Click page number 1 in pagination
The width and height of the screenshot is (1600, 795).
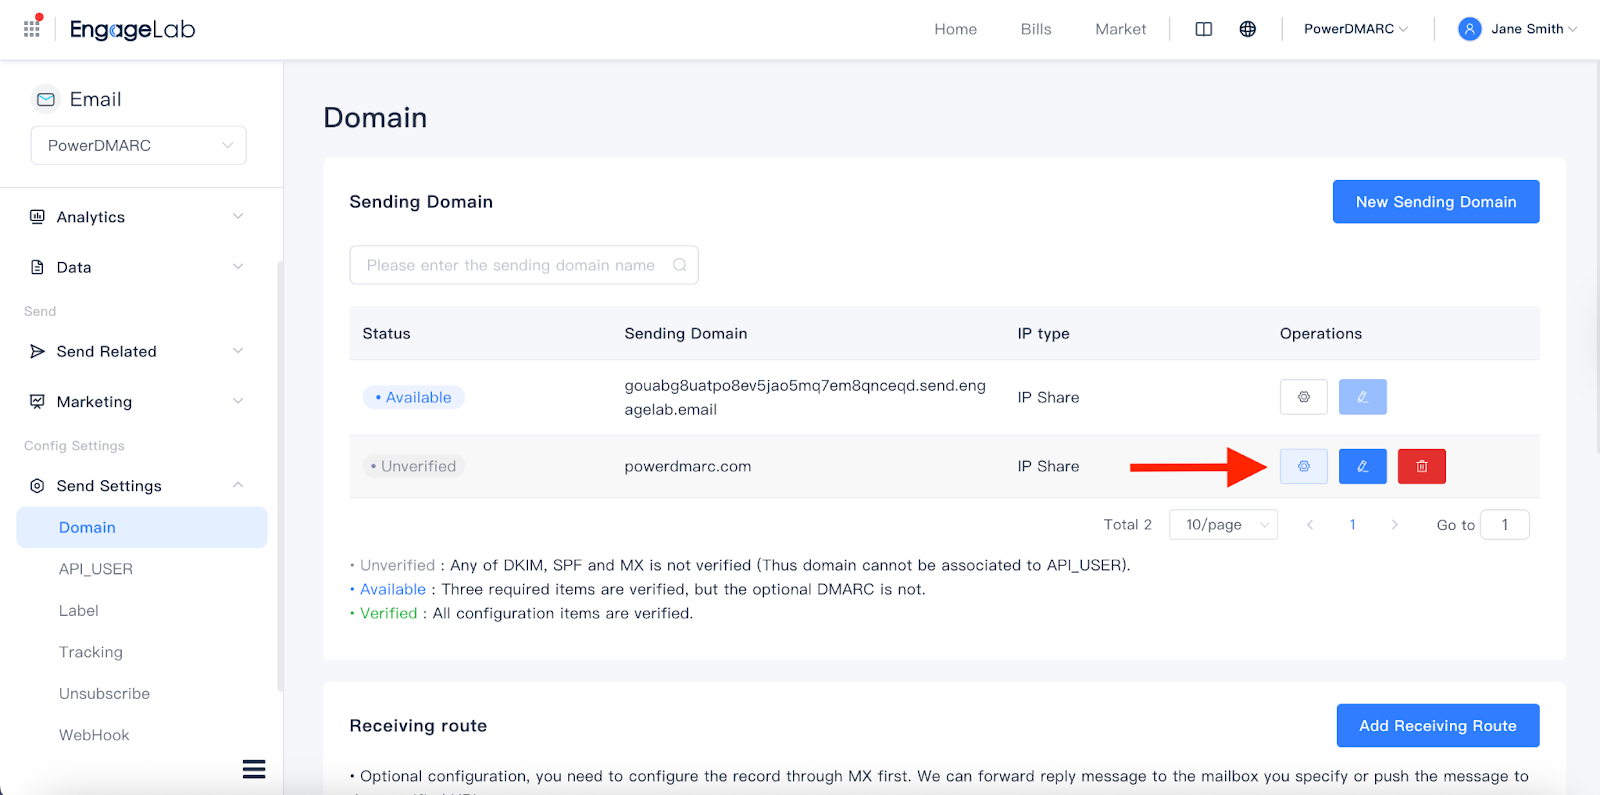coord(1353,525)
